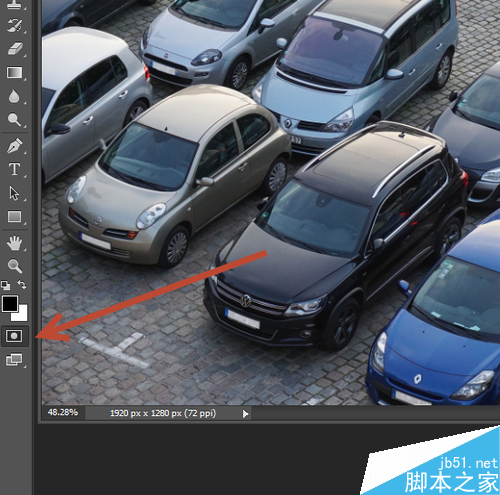
Task: Select the Horizontal Type tool
Action: tap(14, 169)
